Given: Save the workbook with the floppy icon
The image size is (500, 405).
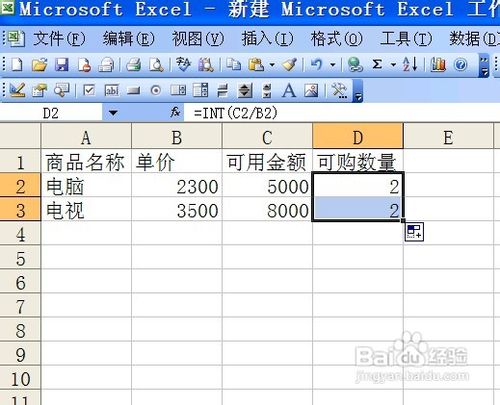Looking at the screenshot, I should point(62,64).
